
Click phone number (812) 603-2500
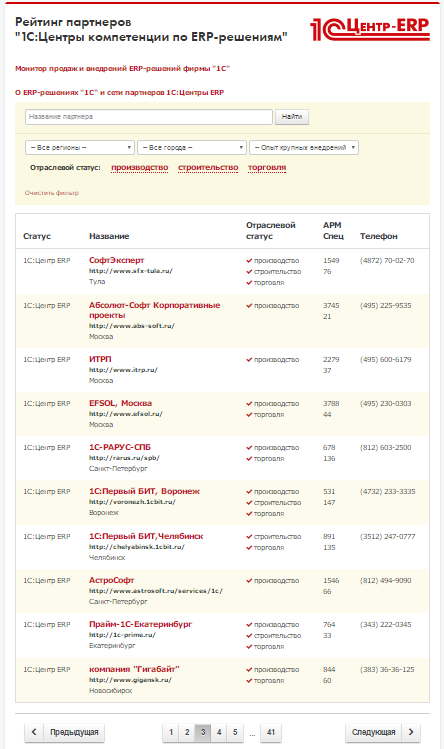(385, 447)
